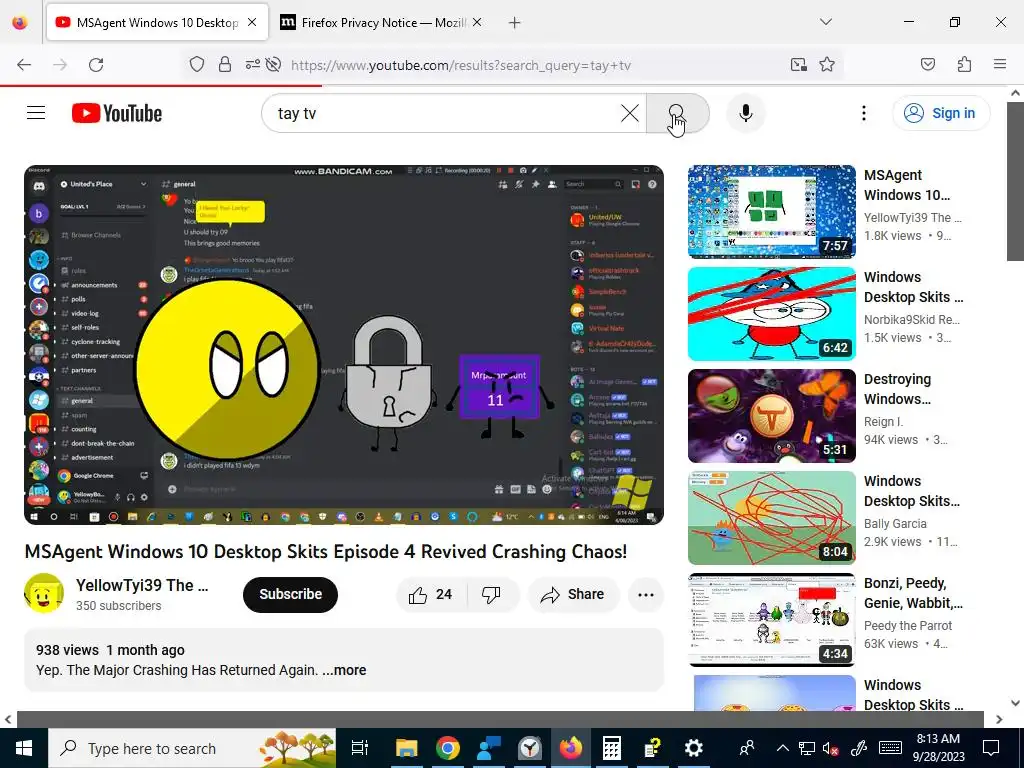Screen dimensions: 1024x768
Task: Open the Peedy the Parrot channel name
Action: pyautogui.click(x=908, y=626)
